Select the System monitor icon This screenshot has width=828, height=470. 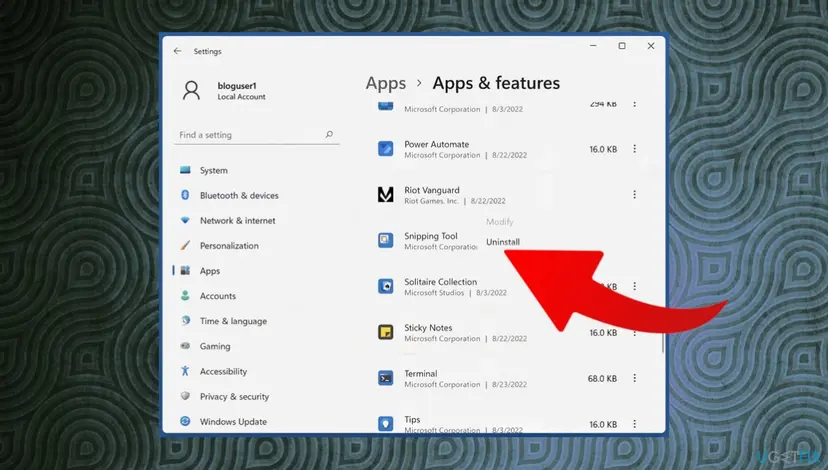coord(185,170)
